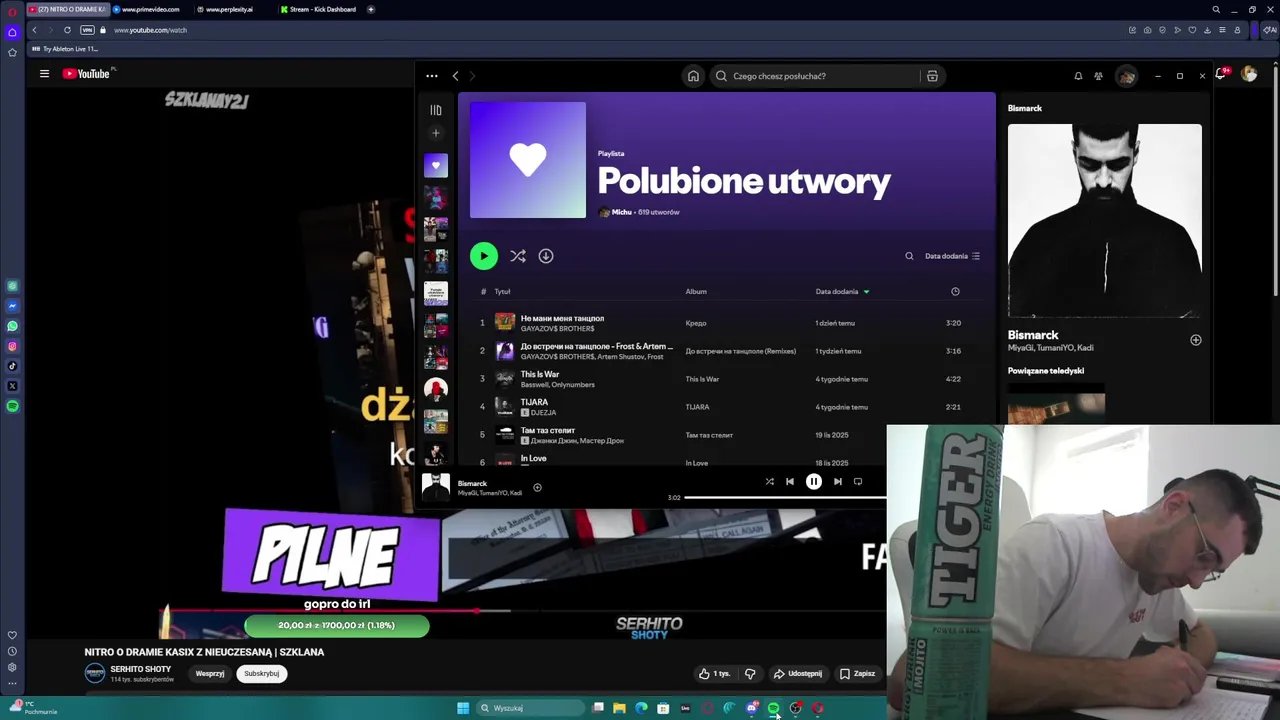This screenshot has height=720, width=1280.
Task: Go to Spotify Home
Action: (693, 76)
